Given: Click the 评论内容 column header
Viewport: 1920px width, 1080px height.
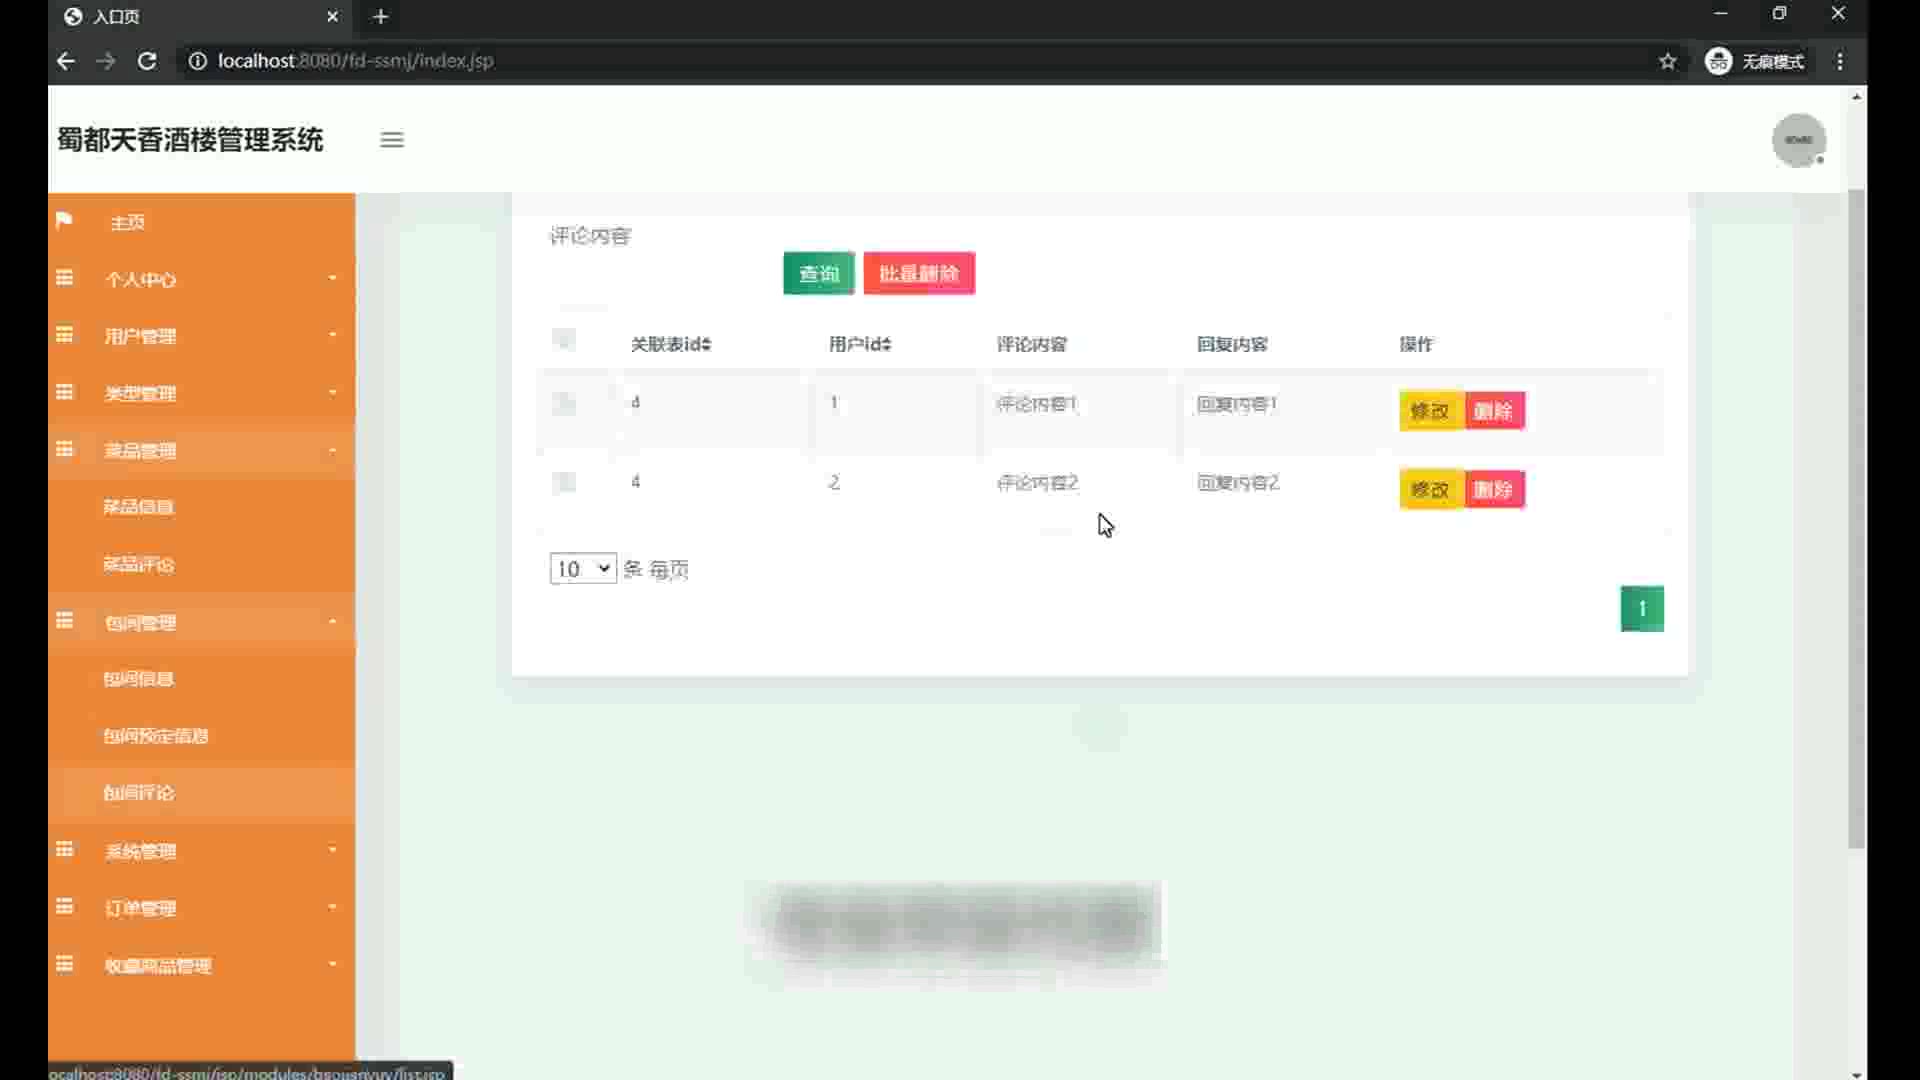Looking at the screenshot, I should (1032, 344).
